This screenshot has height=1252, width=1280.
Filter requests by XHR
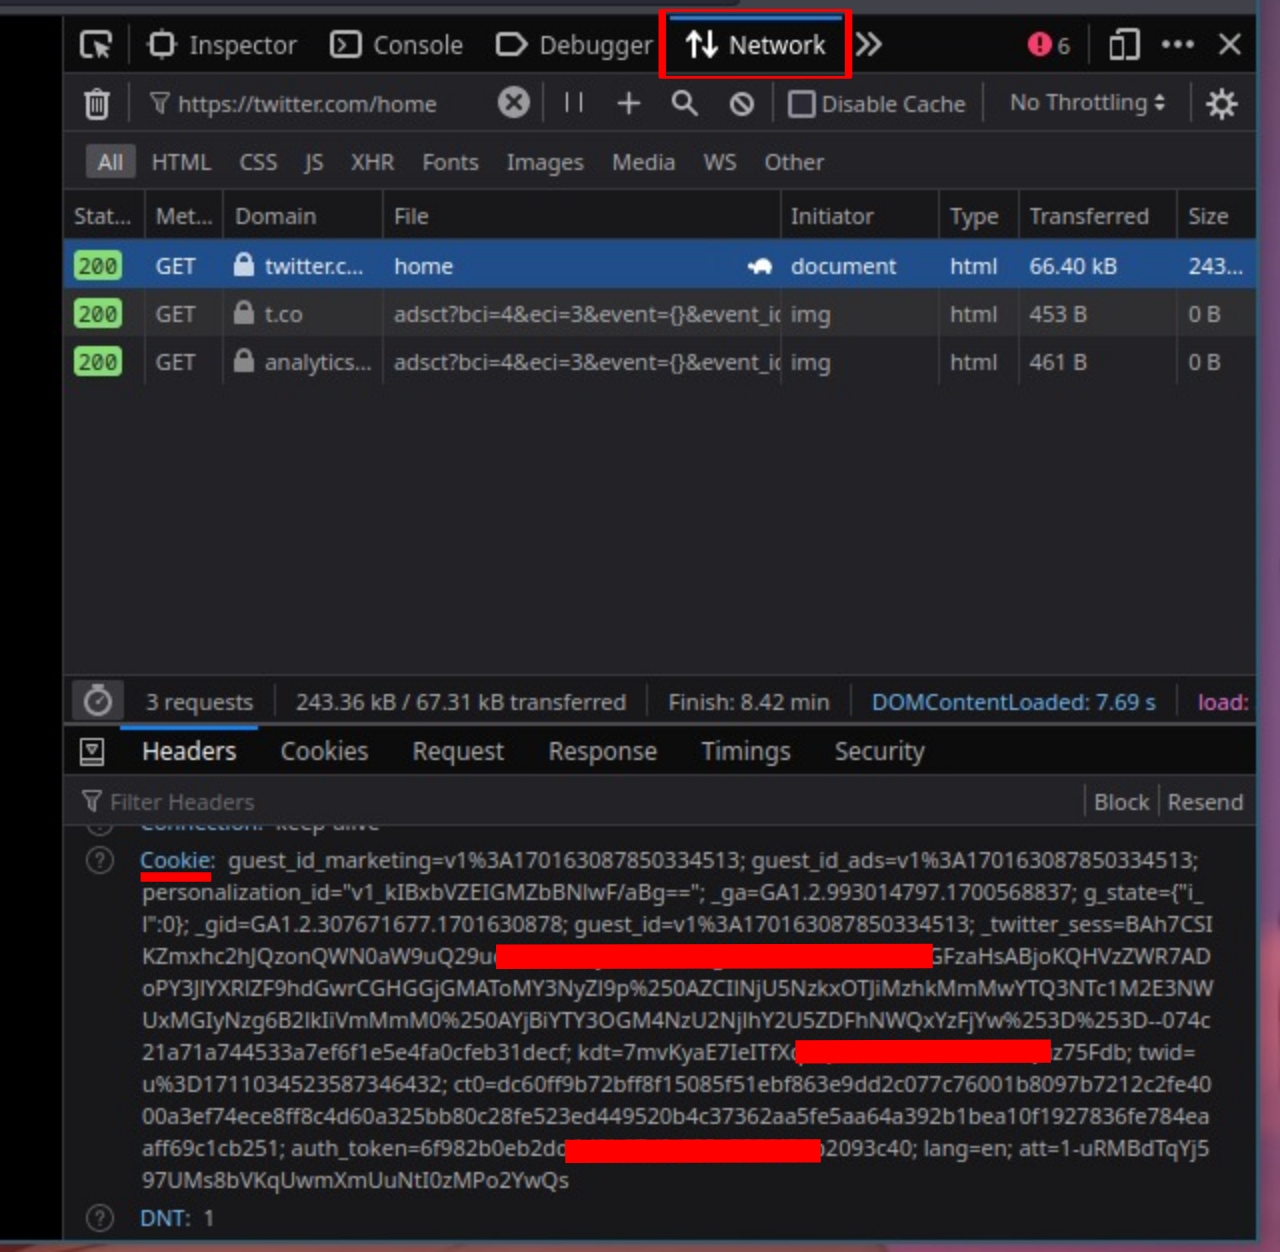(372, 162)
